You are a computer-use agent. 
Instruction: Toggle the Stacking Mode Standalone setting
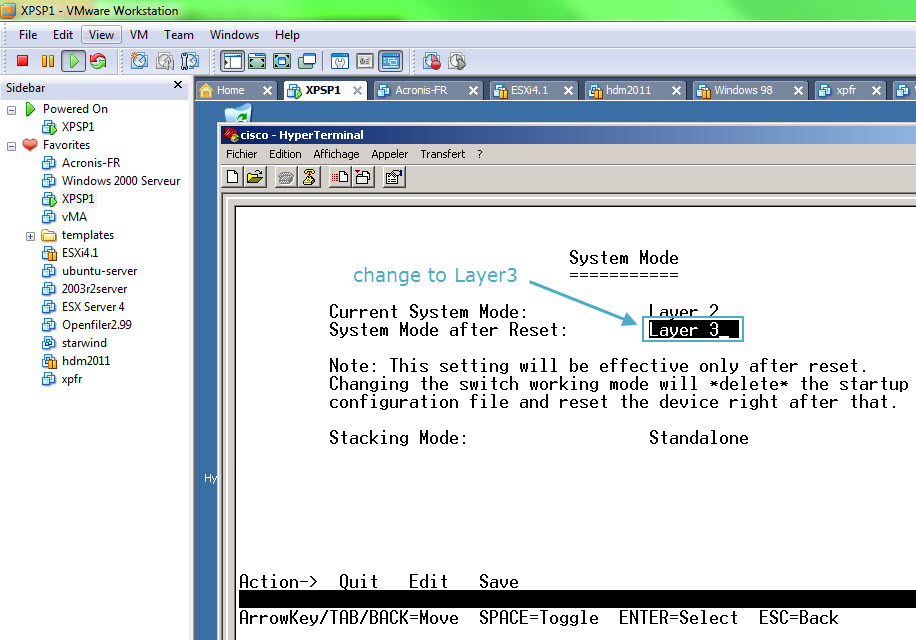(x=698, y=437)
